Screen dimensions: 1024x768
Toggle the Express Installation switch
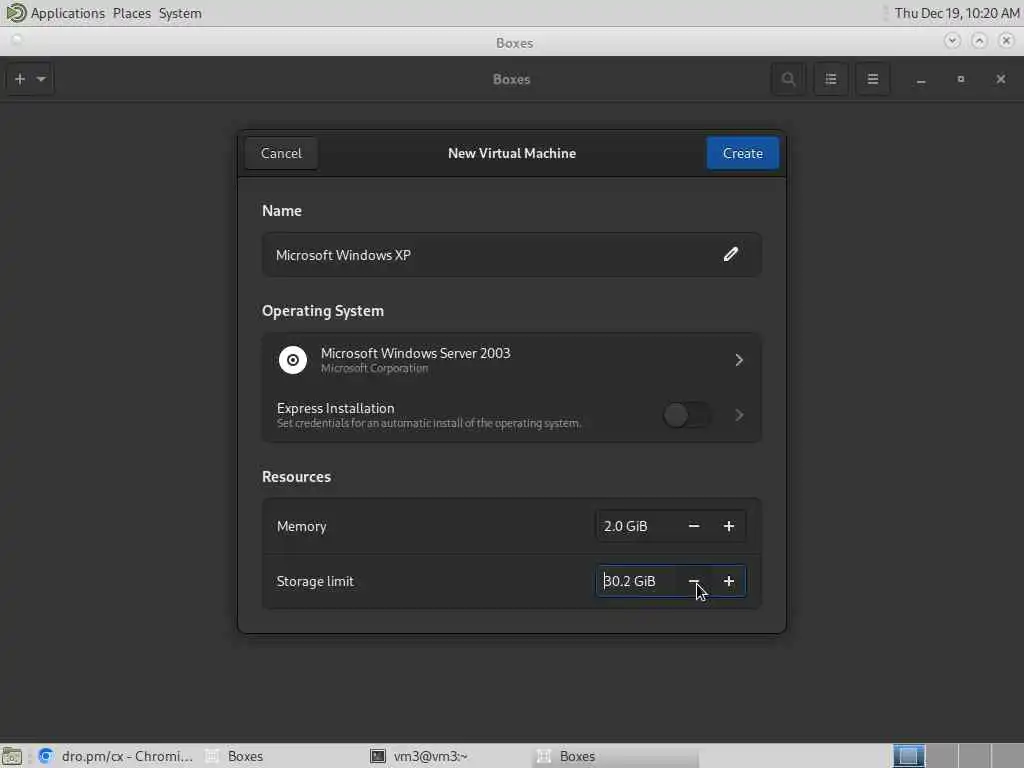click(686, 415)
